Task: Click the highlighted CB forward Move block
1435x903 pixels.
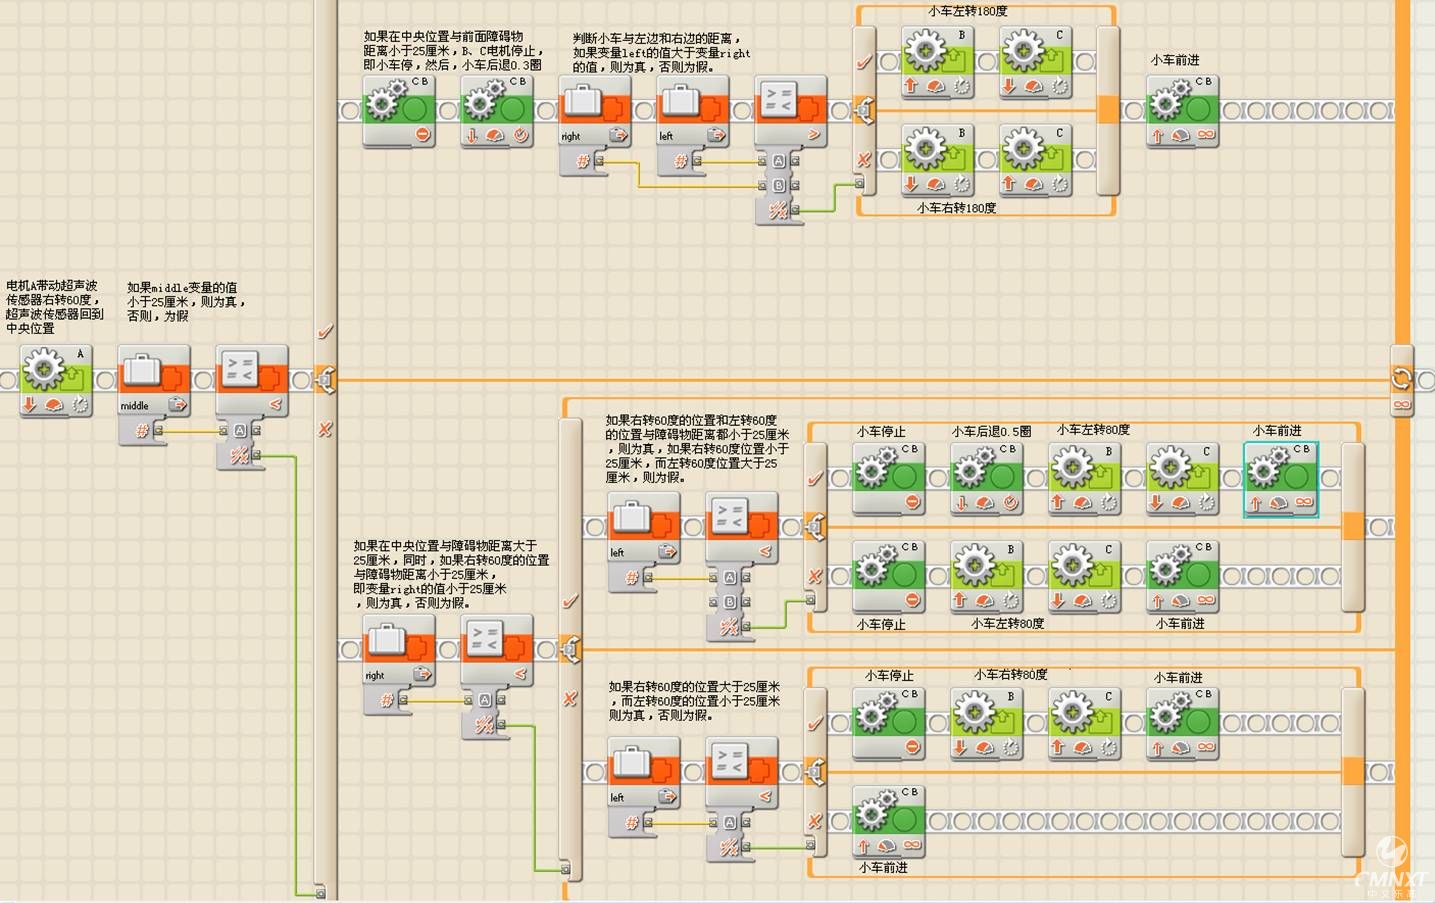Action: coord(1281,479)
